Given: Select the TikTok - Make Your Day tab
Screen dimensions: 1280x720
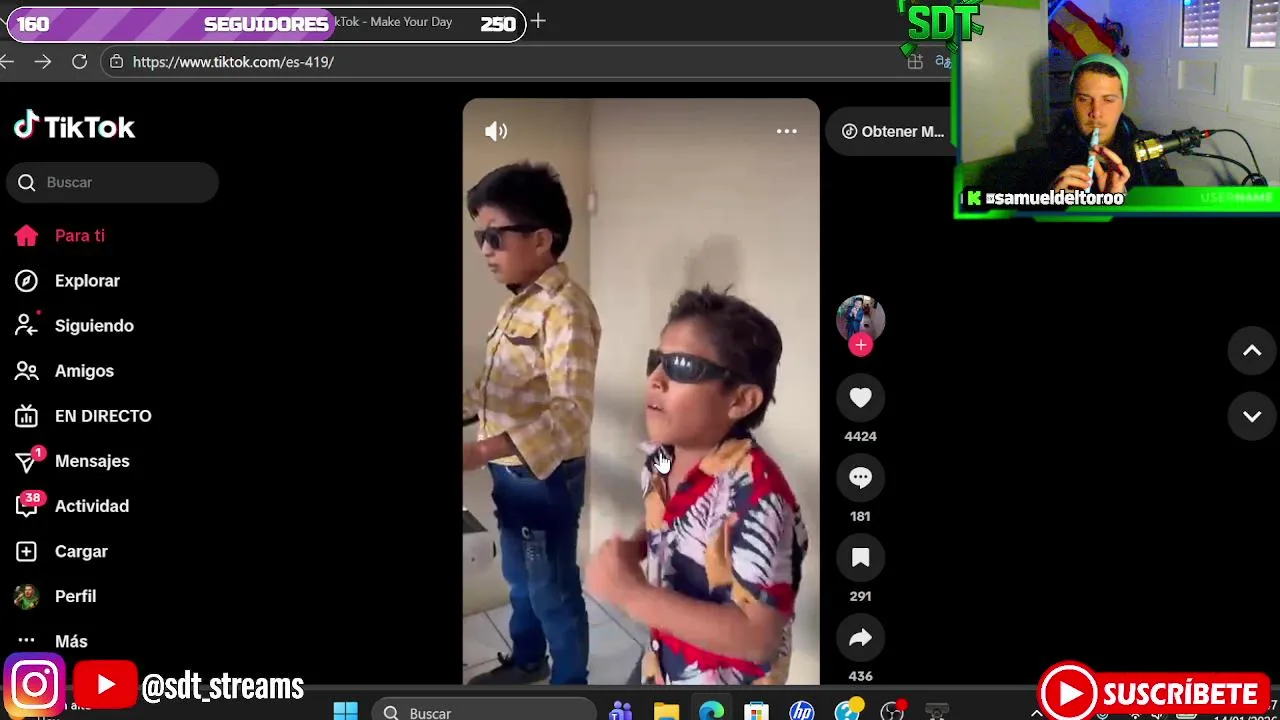Looking at the screenshot, I should coord(392,21).
